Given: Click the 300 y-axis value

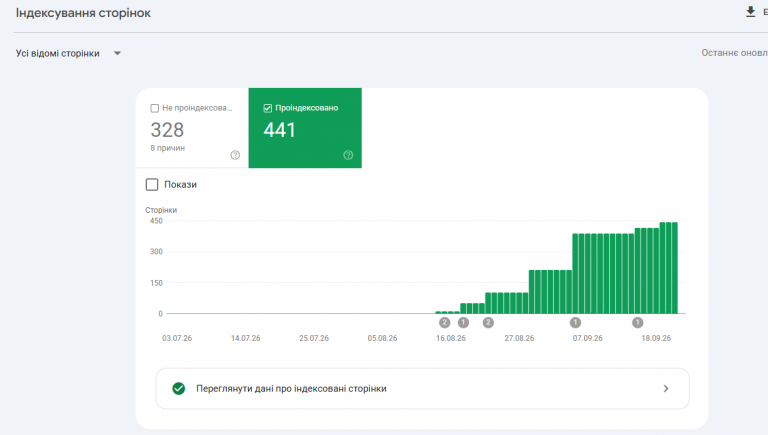Looking at the screenshot, I should click(156, 252).
